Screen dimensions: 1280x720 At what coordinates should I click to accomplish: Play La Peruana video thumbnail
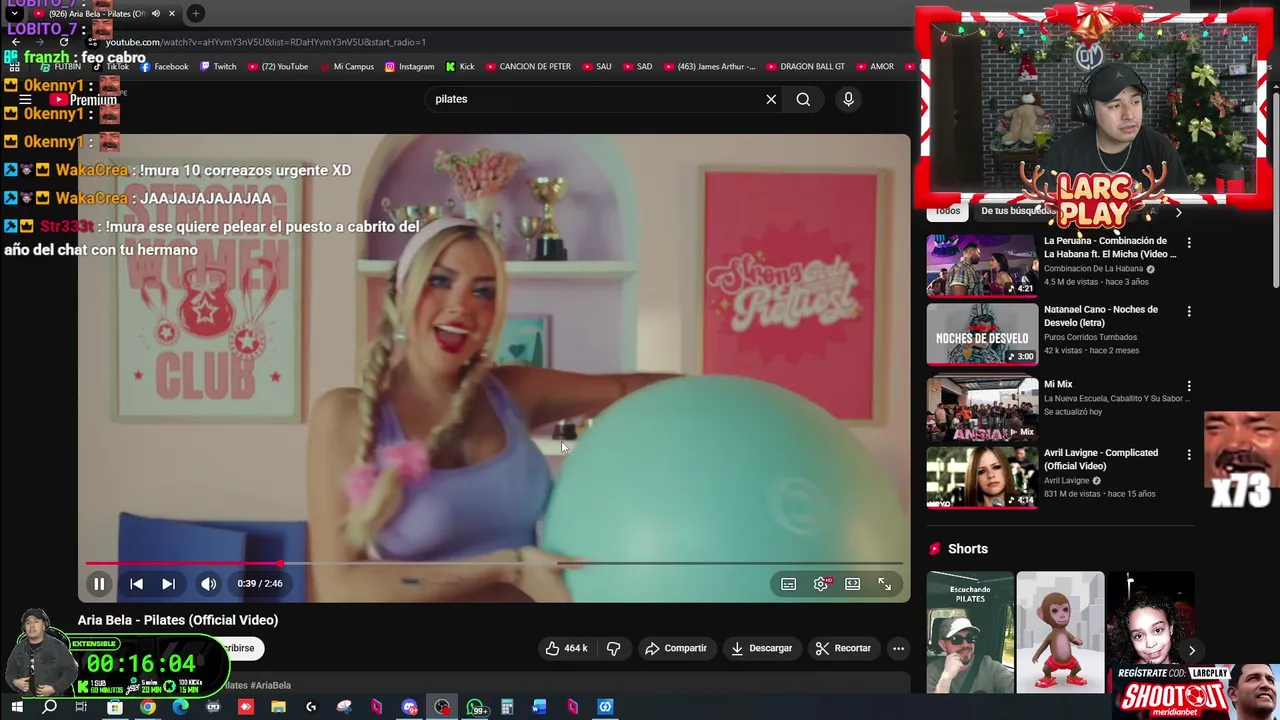pos(982,266)
